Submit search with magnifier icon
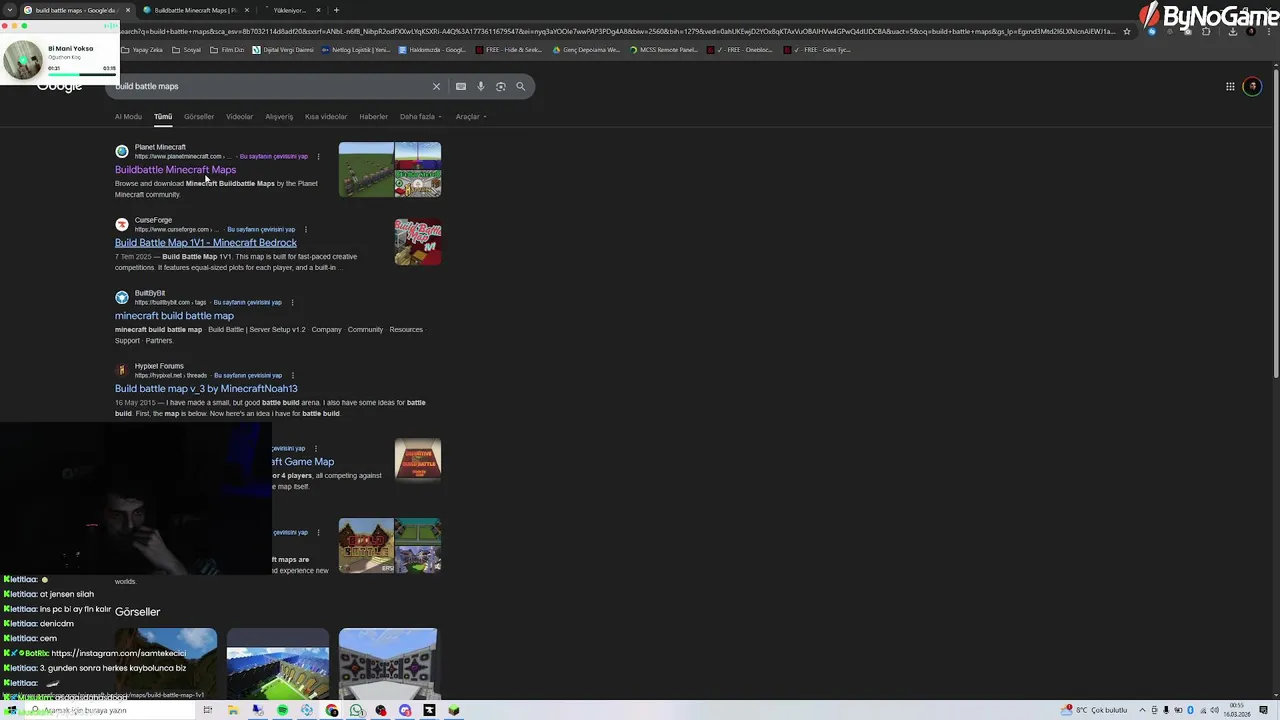 click(521, 86)
